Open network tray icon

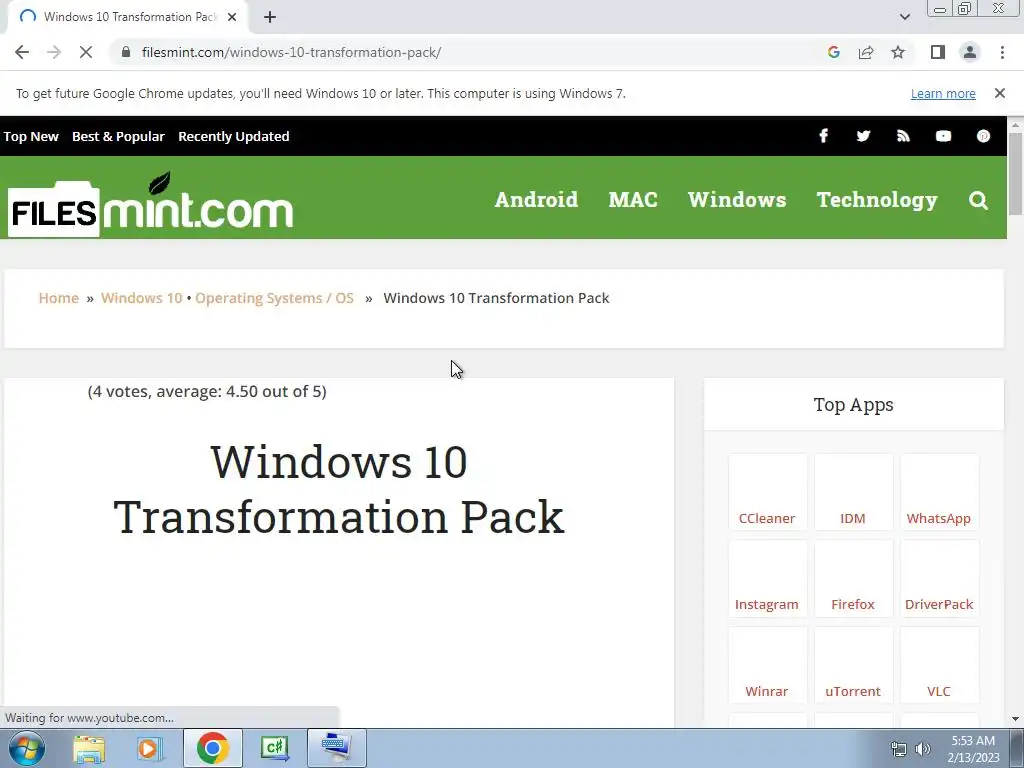899,749
